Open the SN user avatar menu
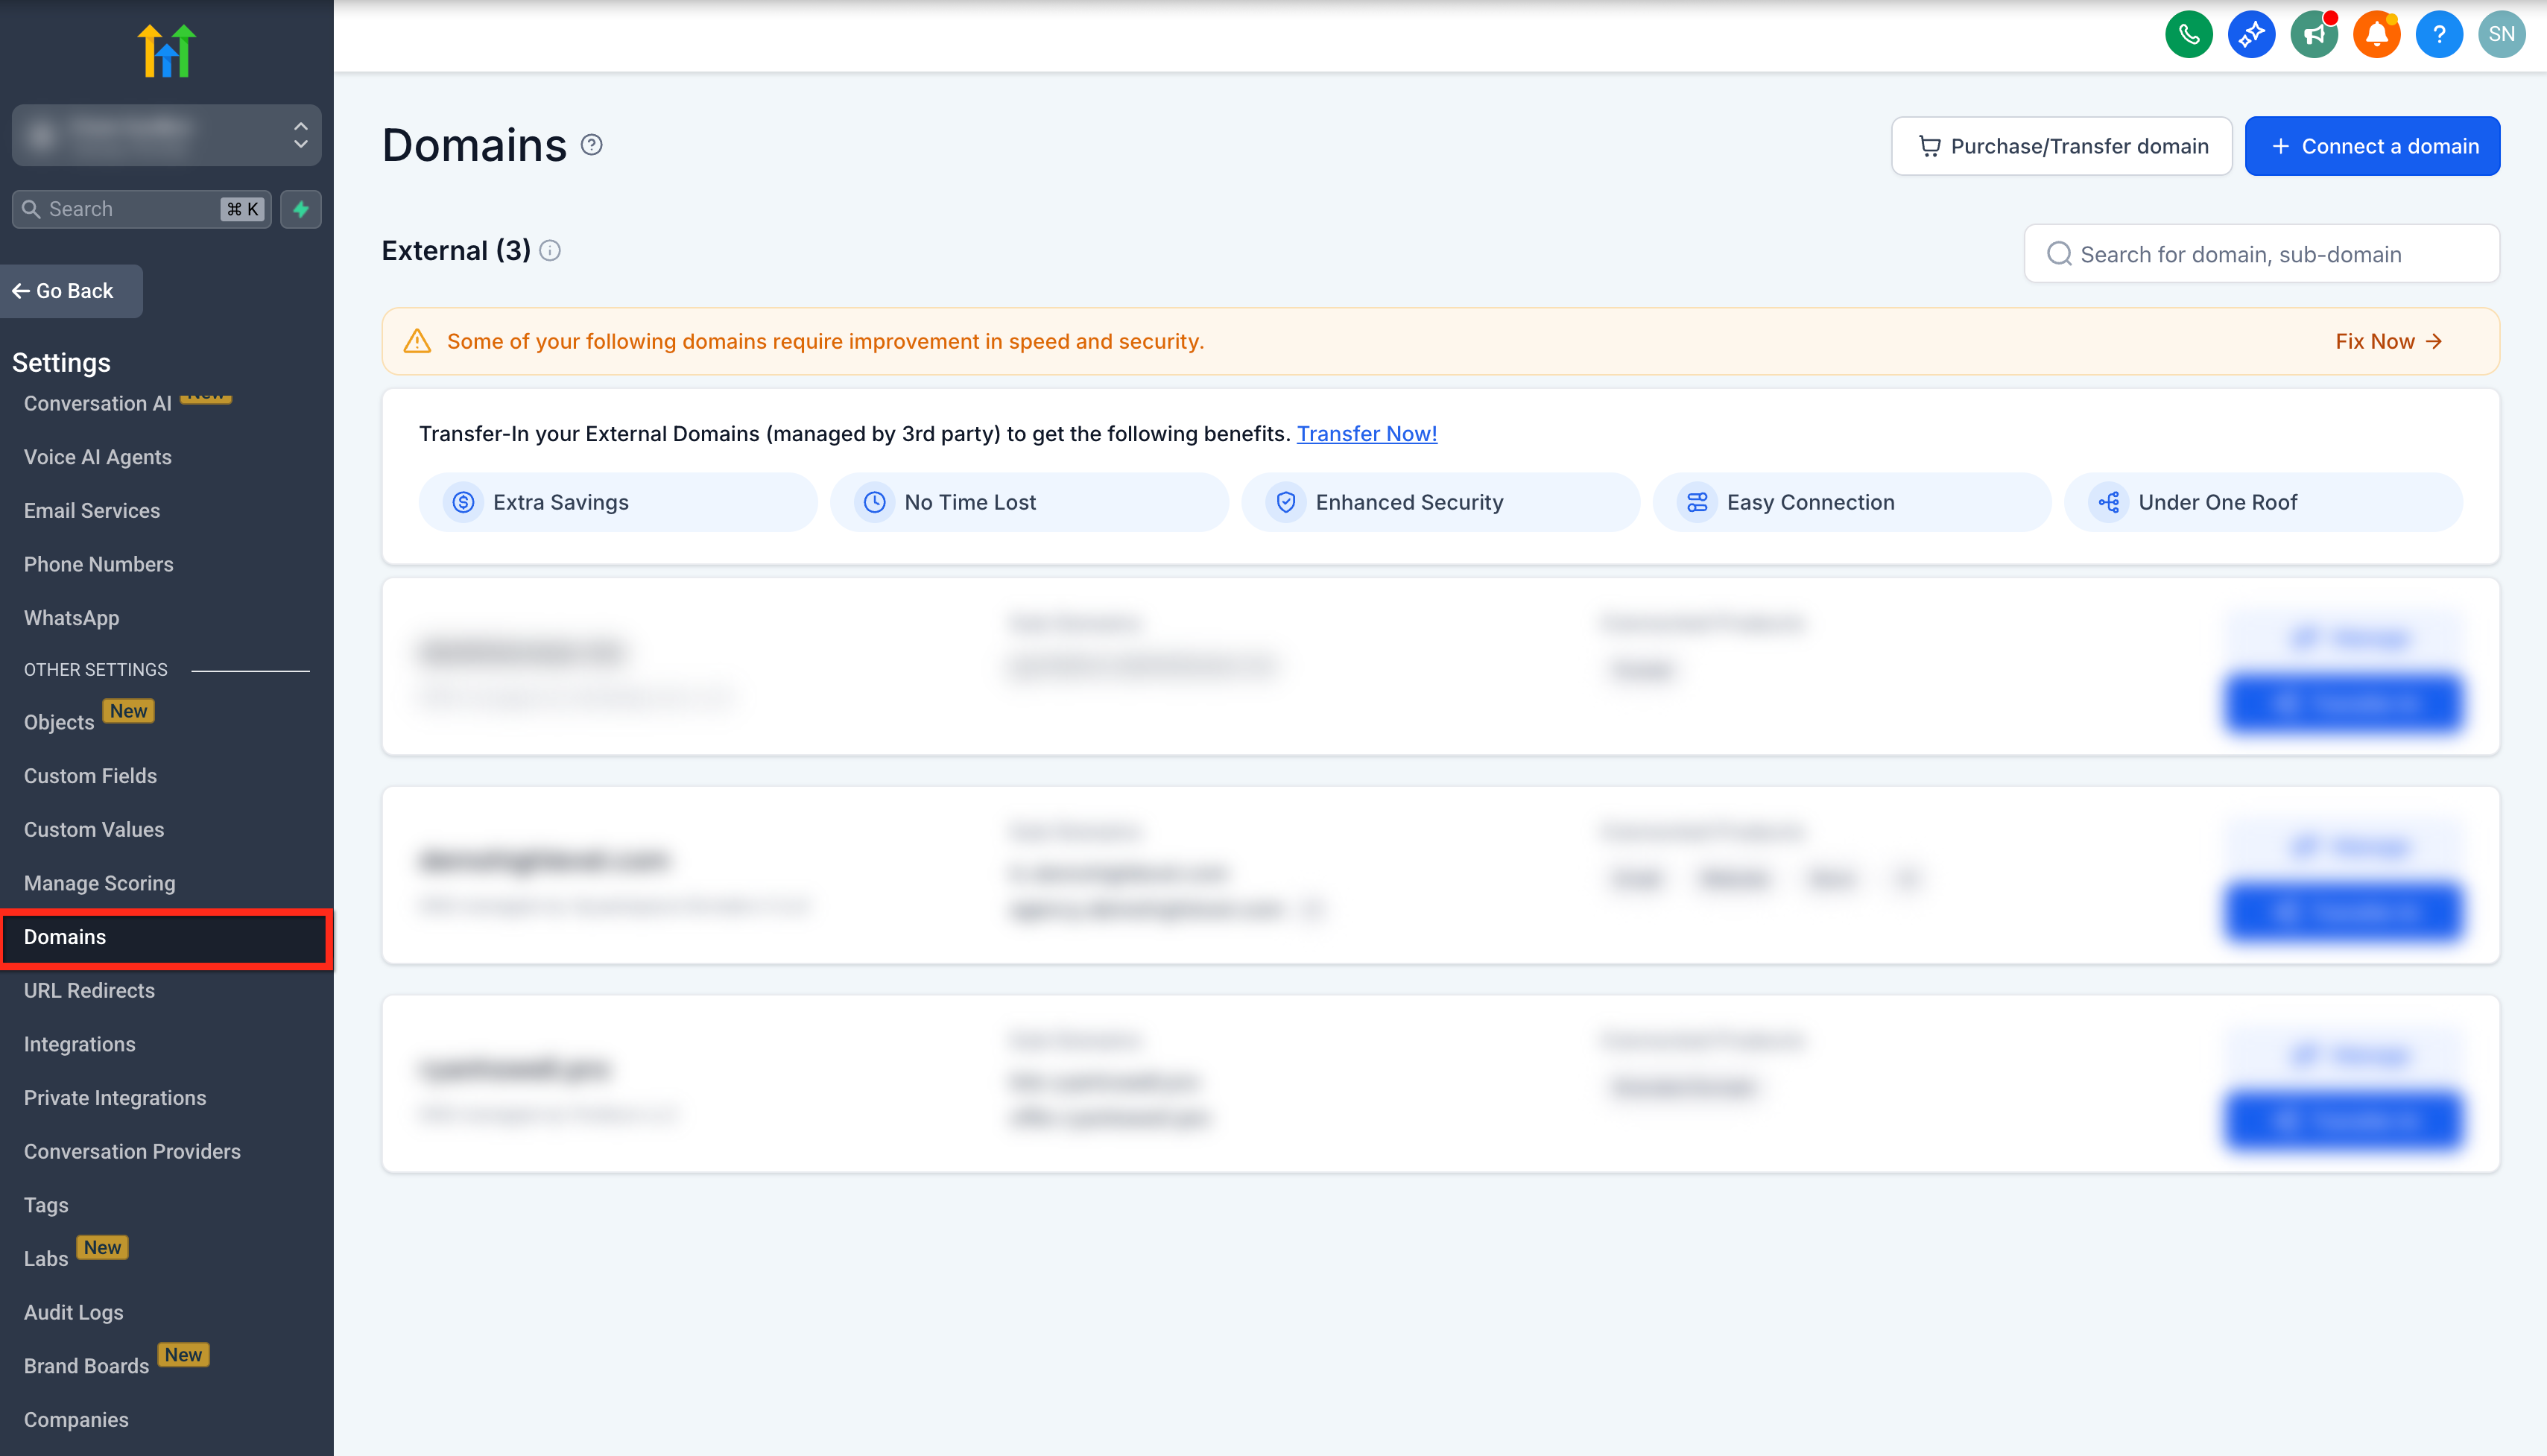The width and height of the screenshot is (2547, 1456). [2501, 35]
